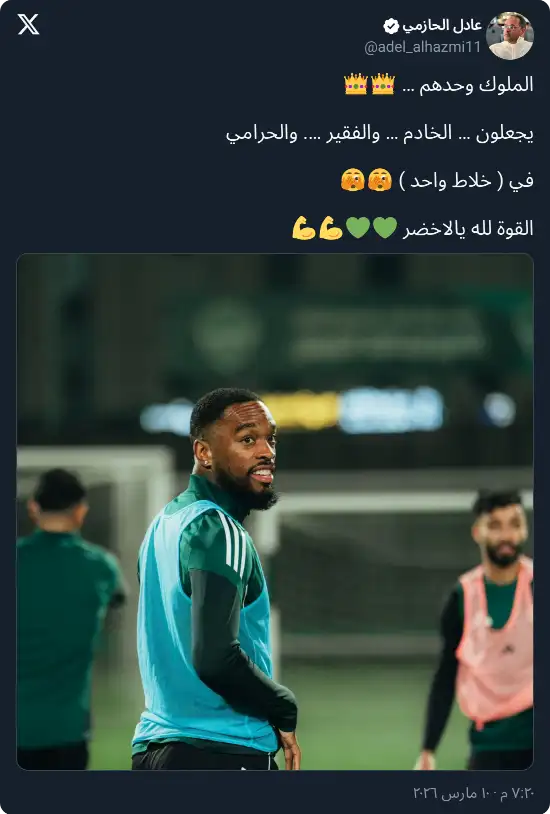
Task: Click the right shocked face emoji
Action: (380, 180)
